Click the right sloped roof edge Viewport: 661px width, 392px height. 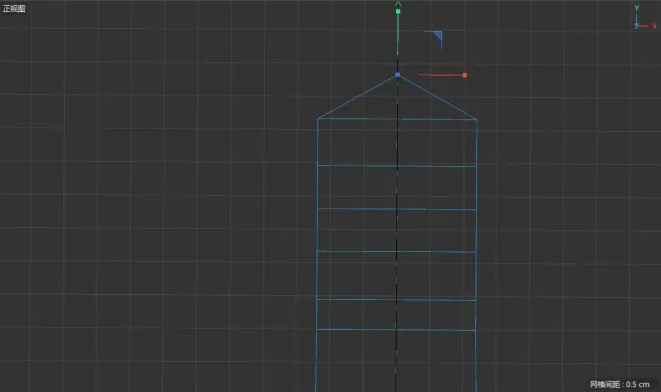coord(437,97)
